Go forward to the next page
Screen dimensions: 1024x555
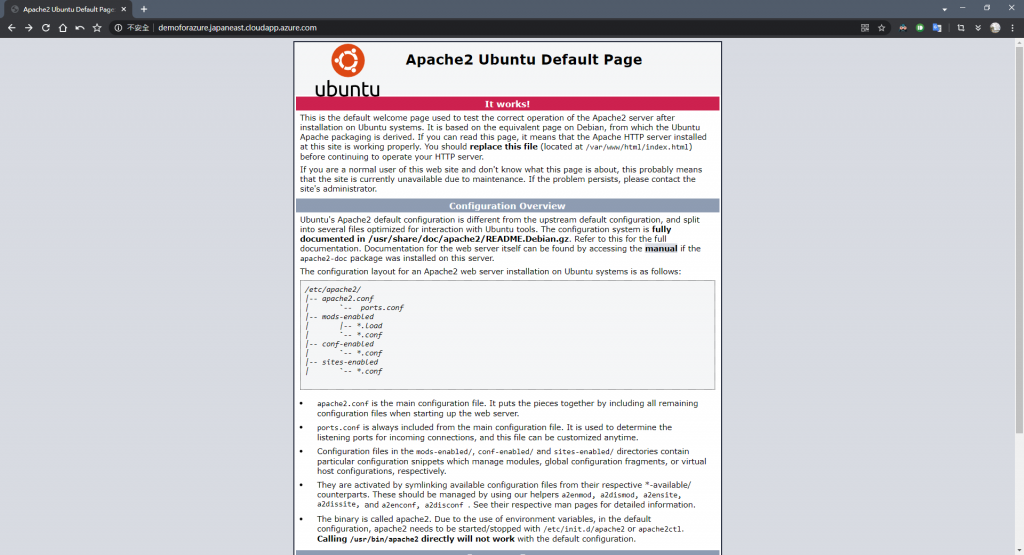[29, 28]
